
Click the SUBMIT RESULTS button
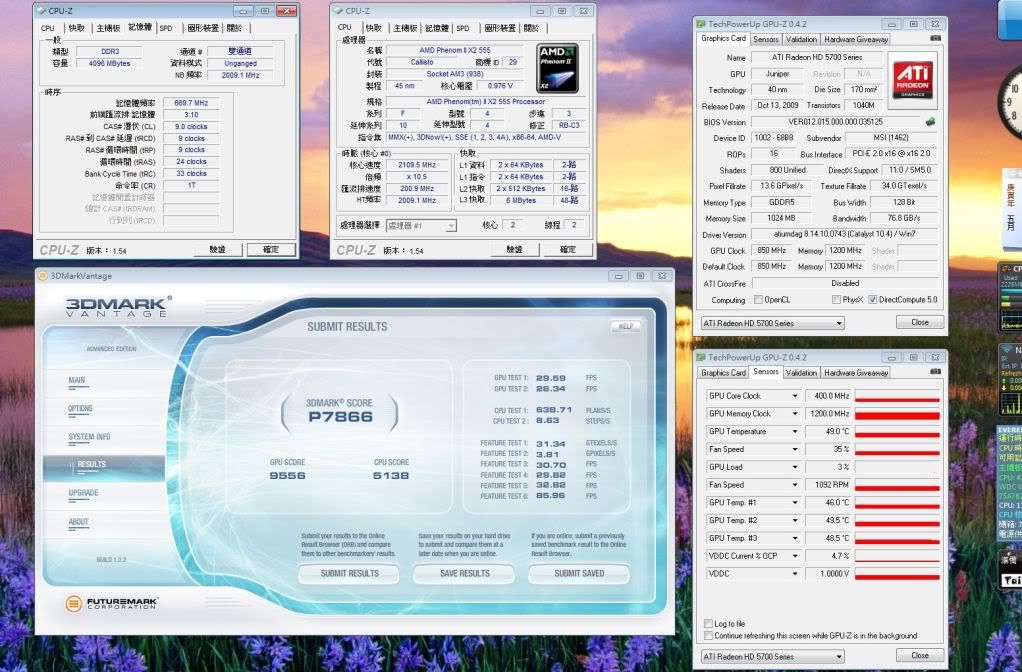pos(349,574)
